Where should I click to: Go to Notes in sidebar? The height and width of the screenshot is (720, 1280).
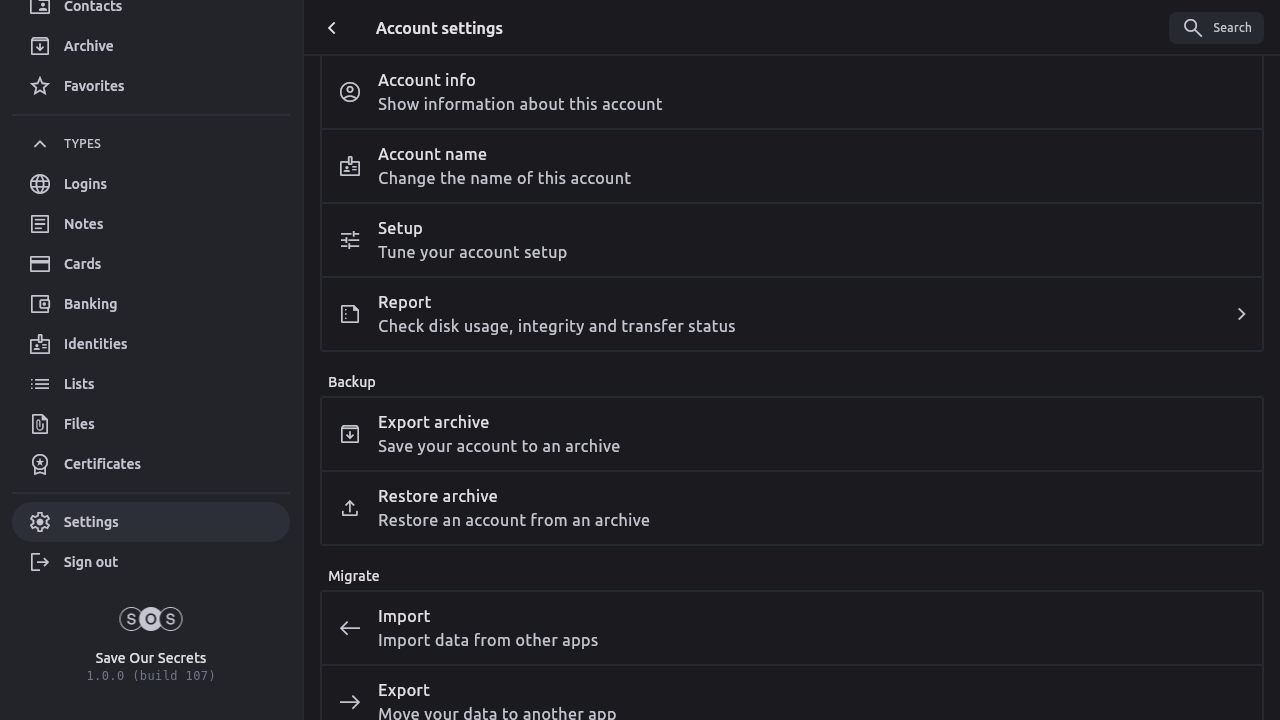point(83,224)
